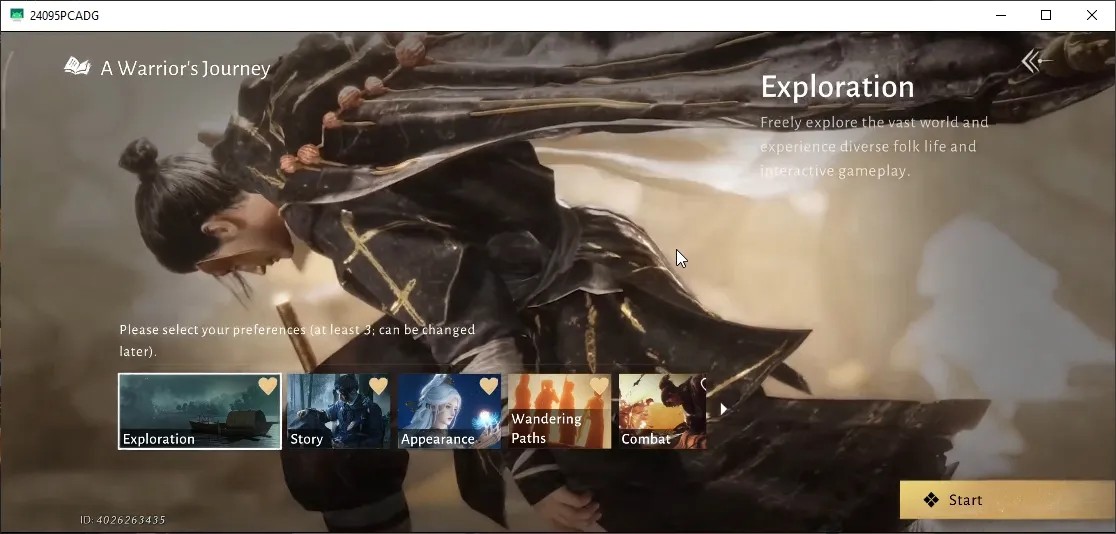Toggle the heart on the Wandering Paths card
This screenshot has height=534, width=1116.
click(599, 386)
